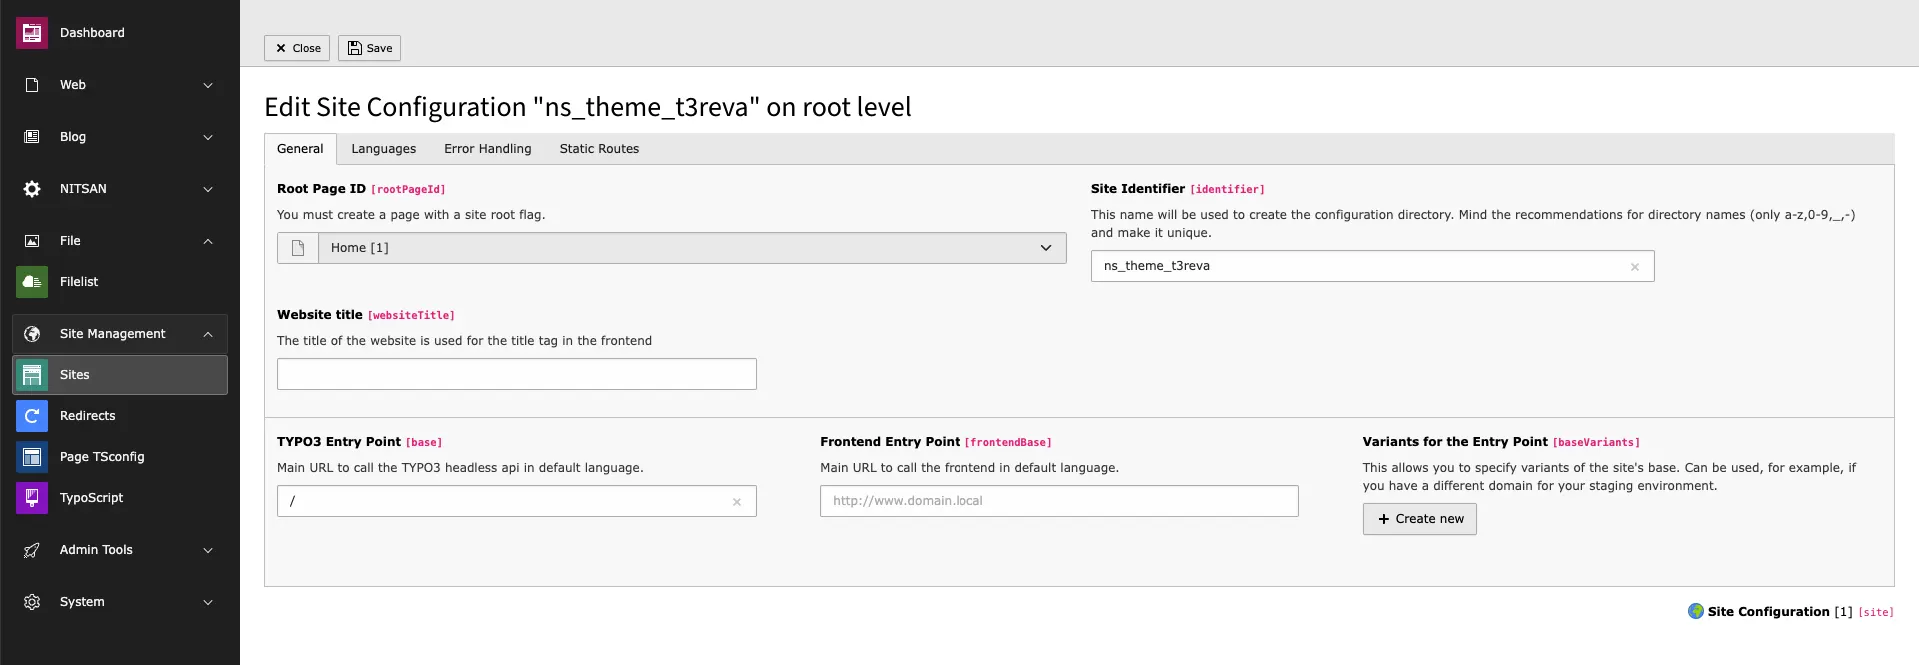Switch to the General tab
This screenshot has width=1919, height=665.
pos(300,149)
